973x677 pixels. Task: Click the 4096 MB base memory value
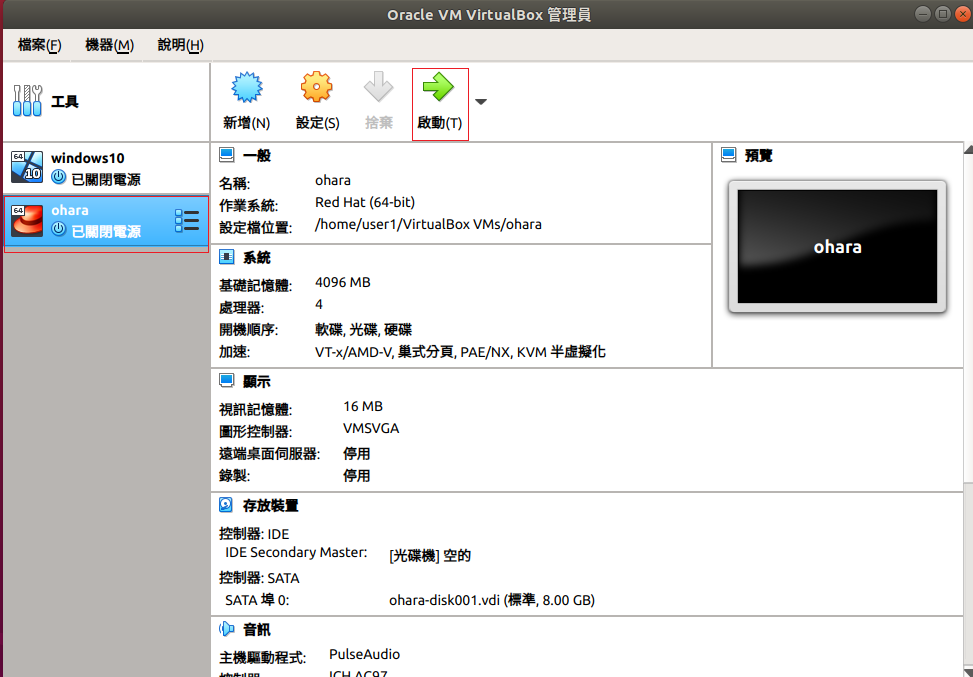[x=343, y=282]
